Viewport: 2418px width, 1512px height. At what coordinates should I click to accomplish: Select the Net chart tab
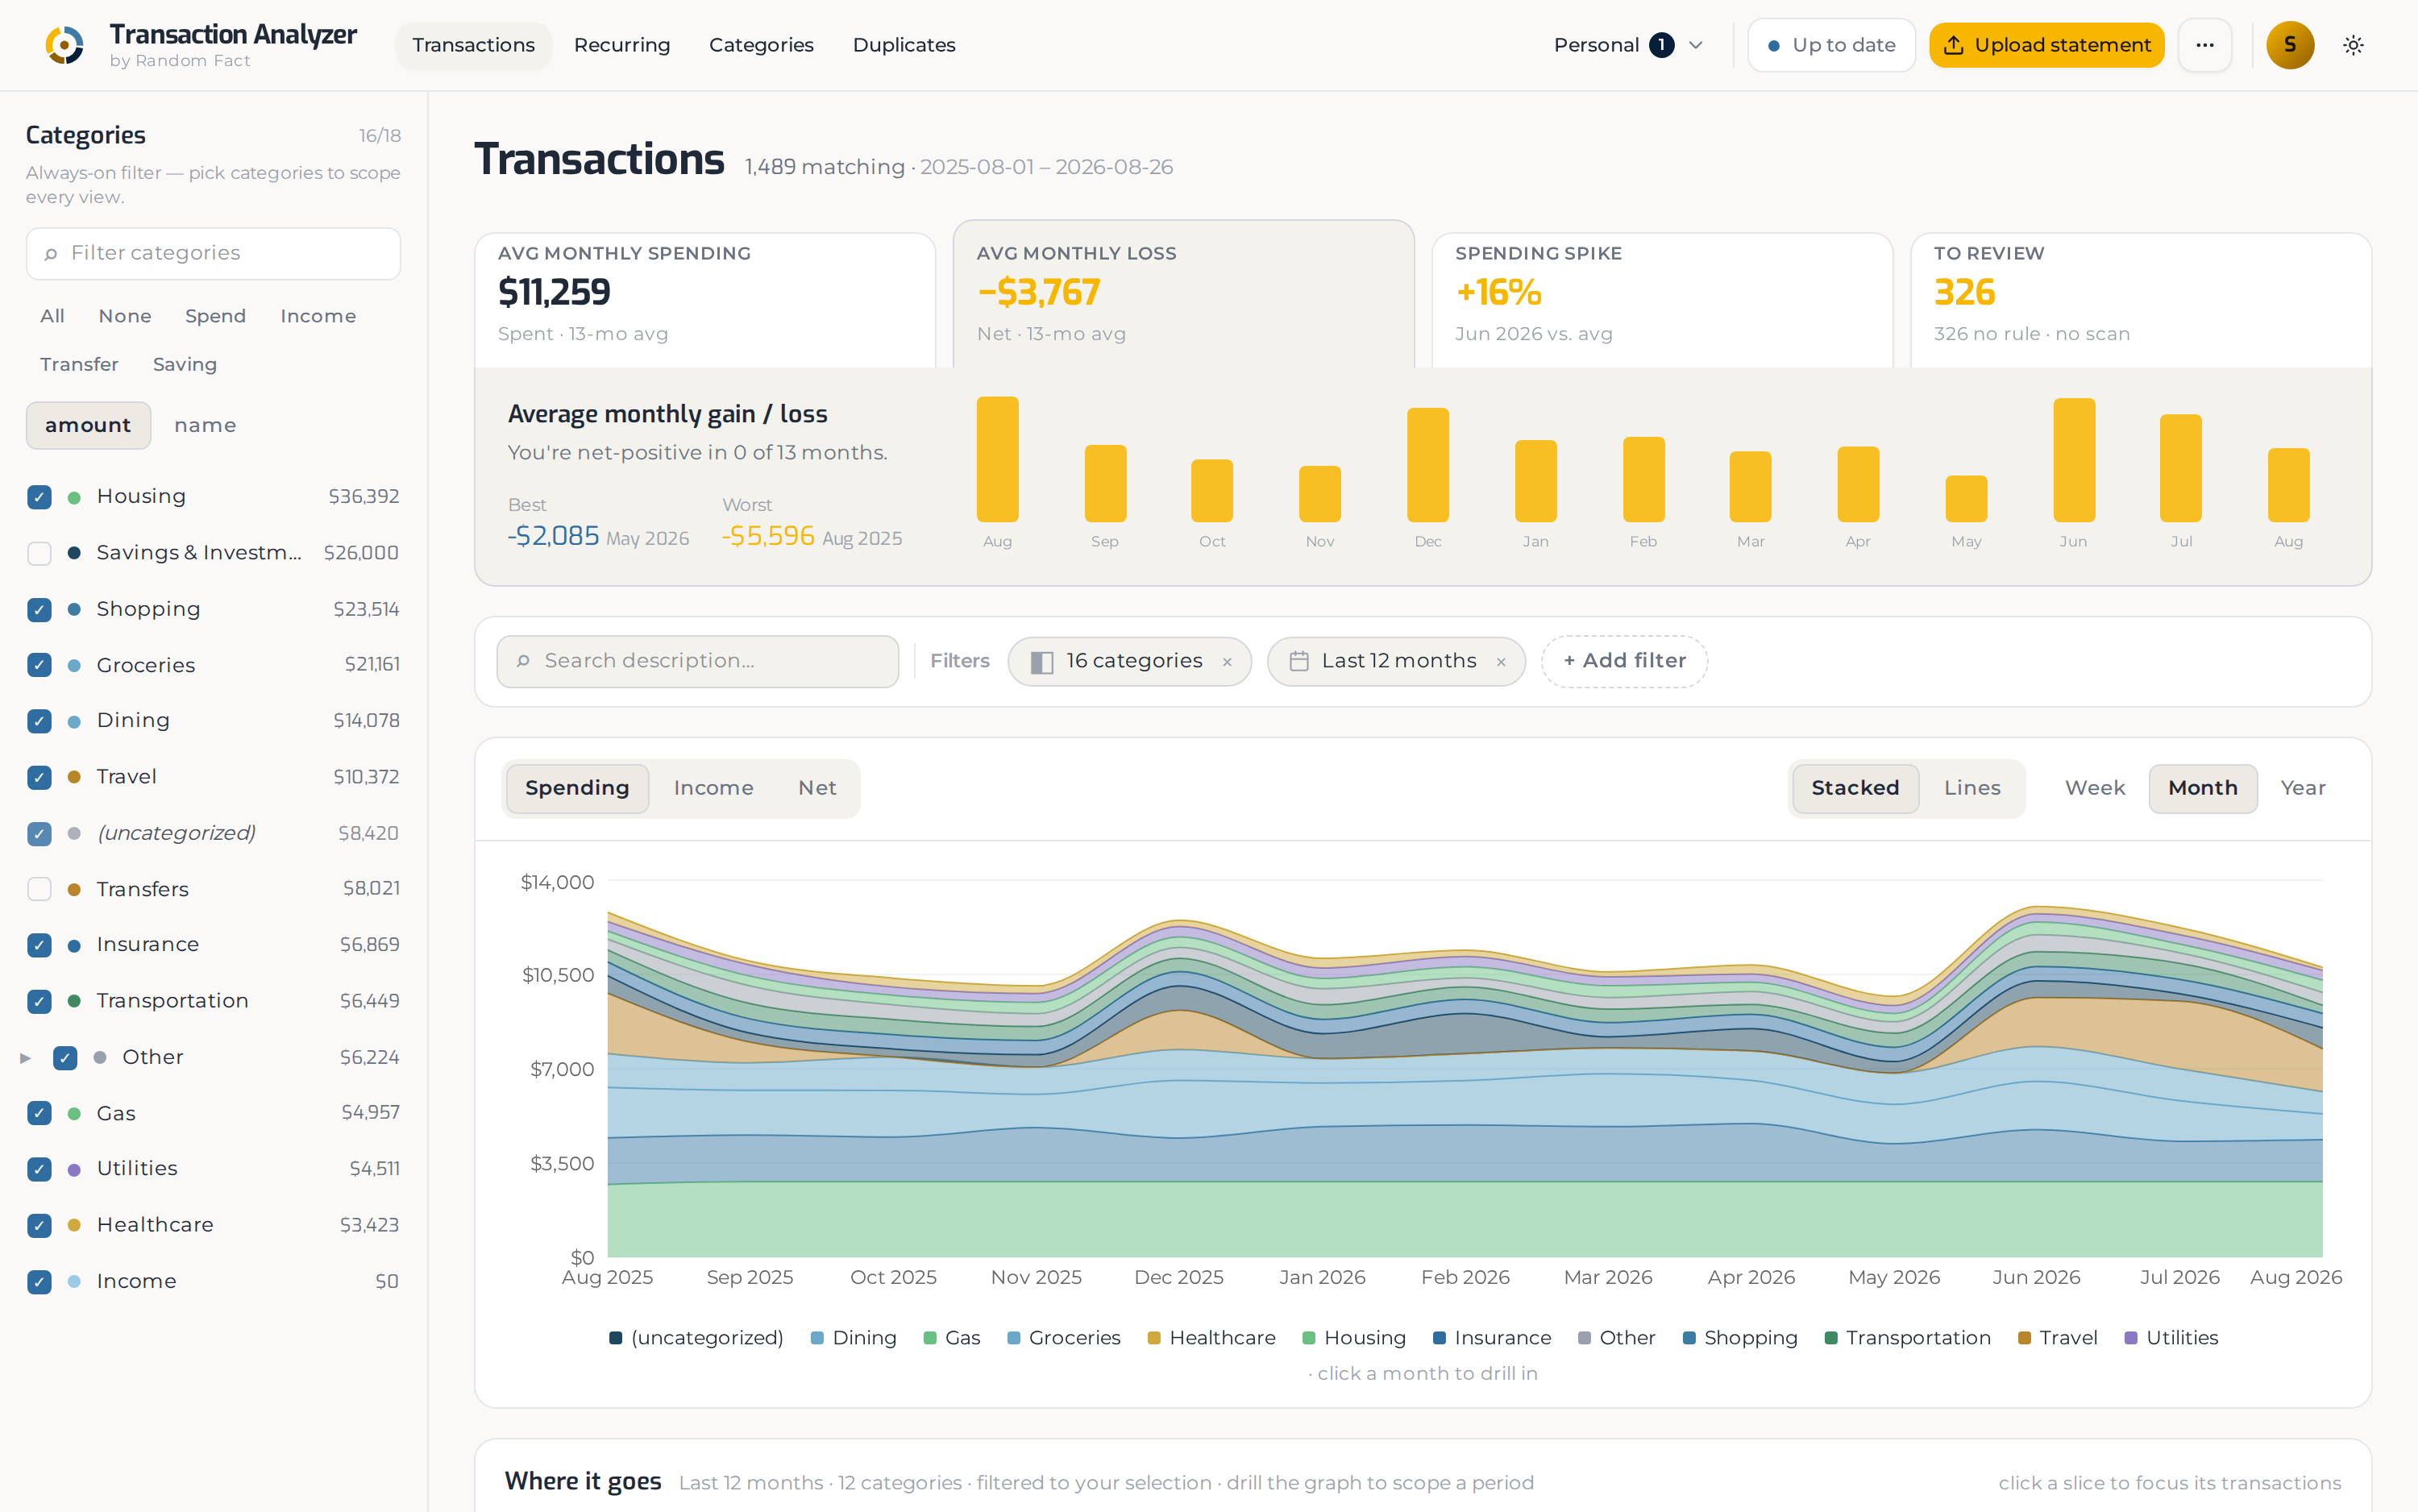816,788
